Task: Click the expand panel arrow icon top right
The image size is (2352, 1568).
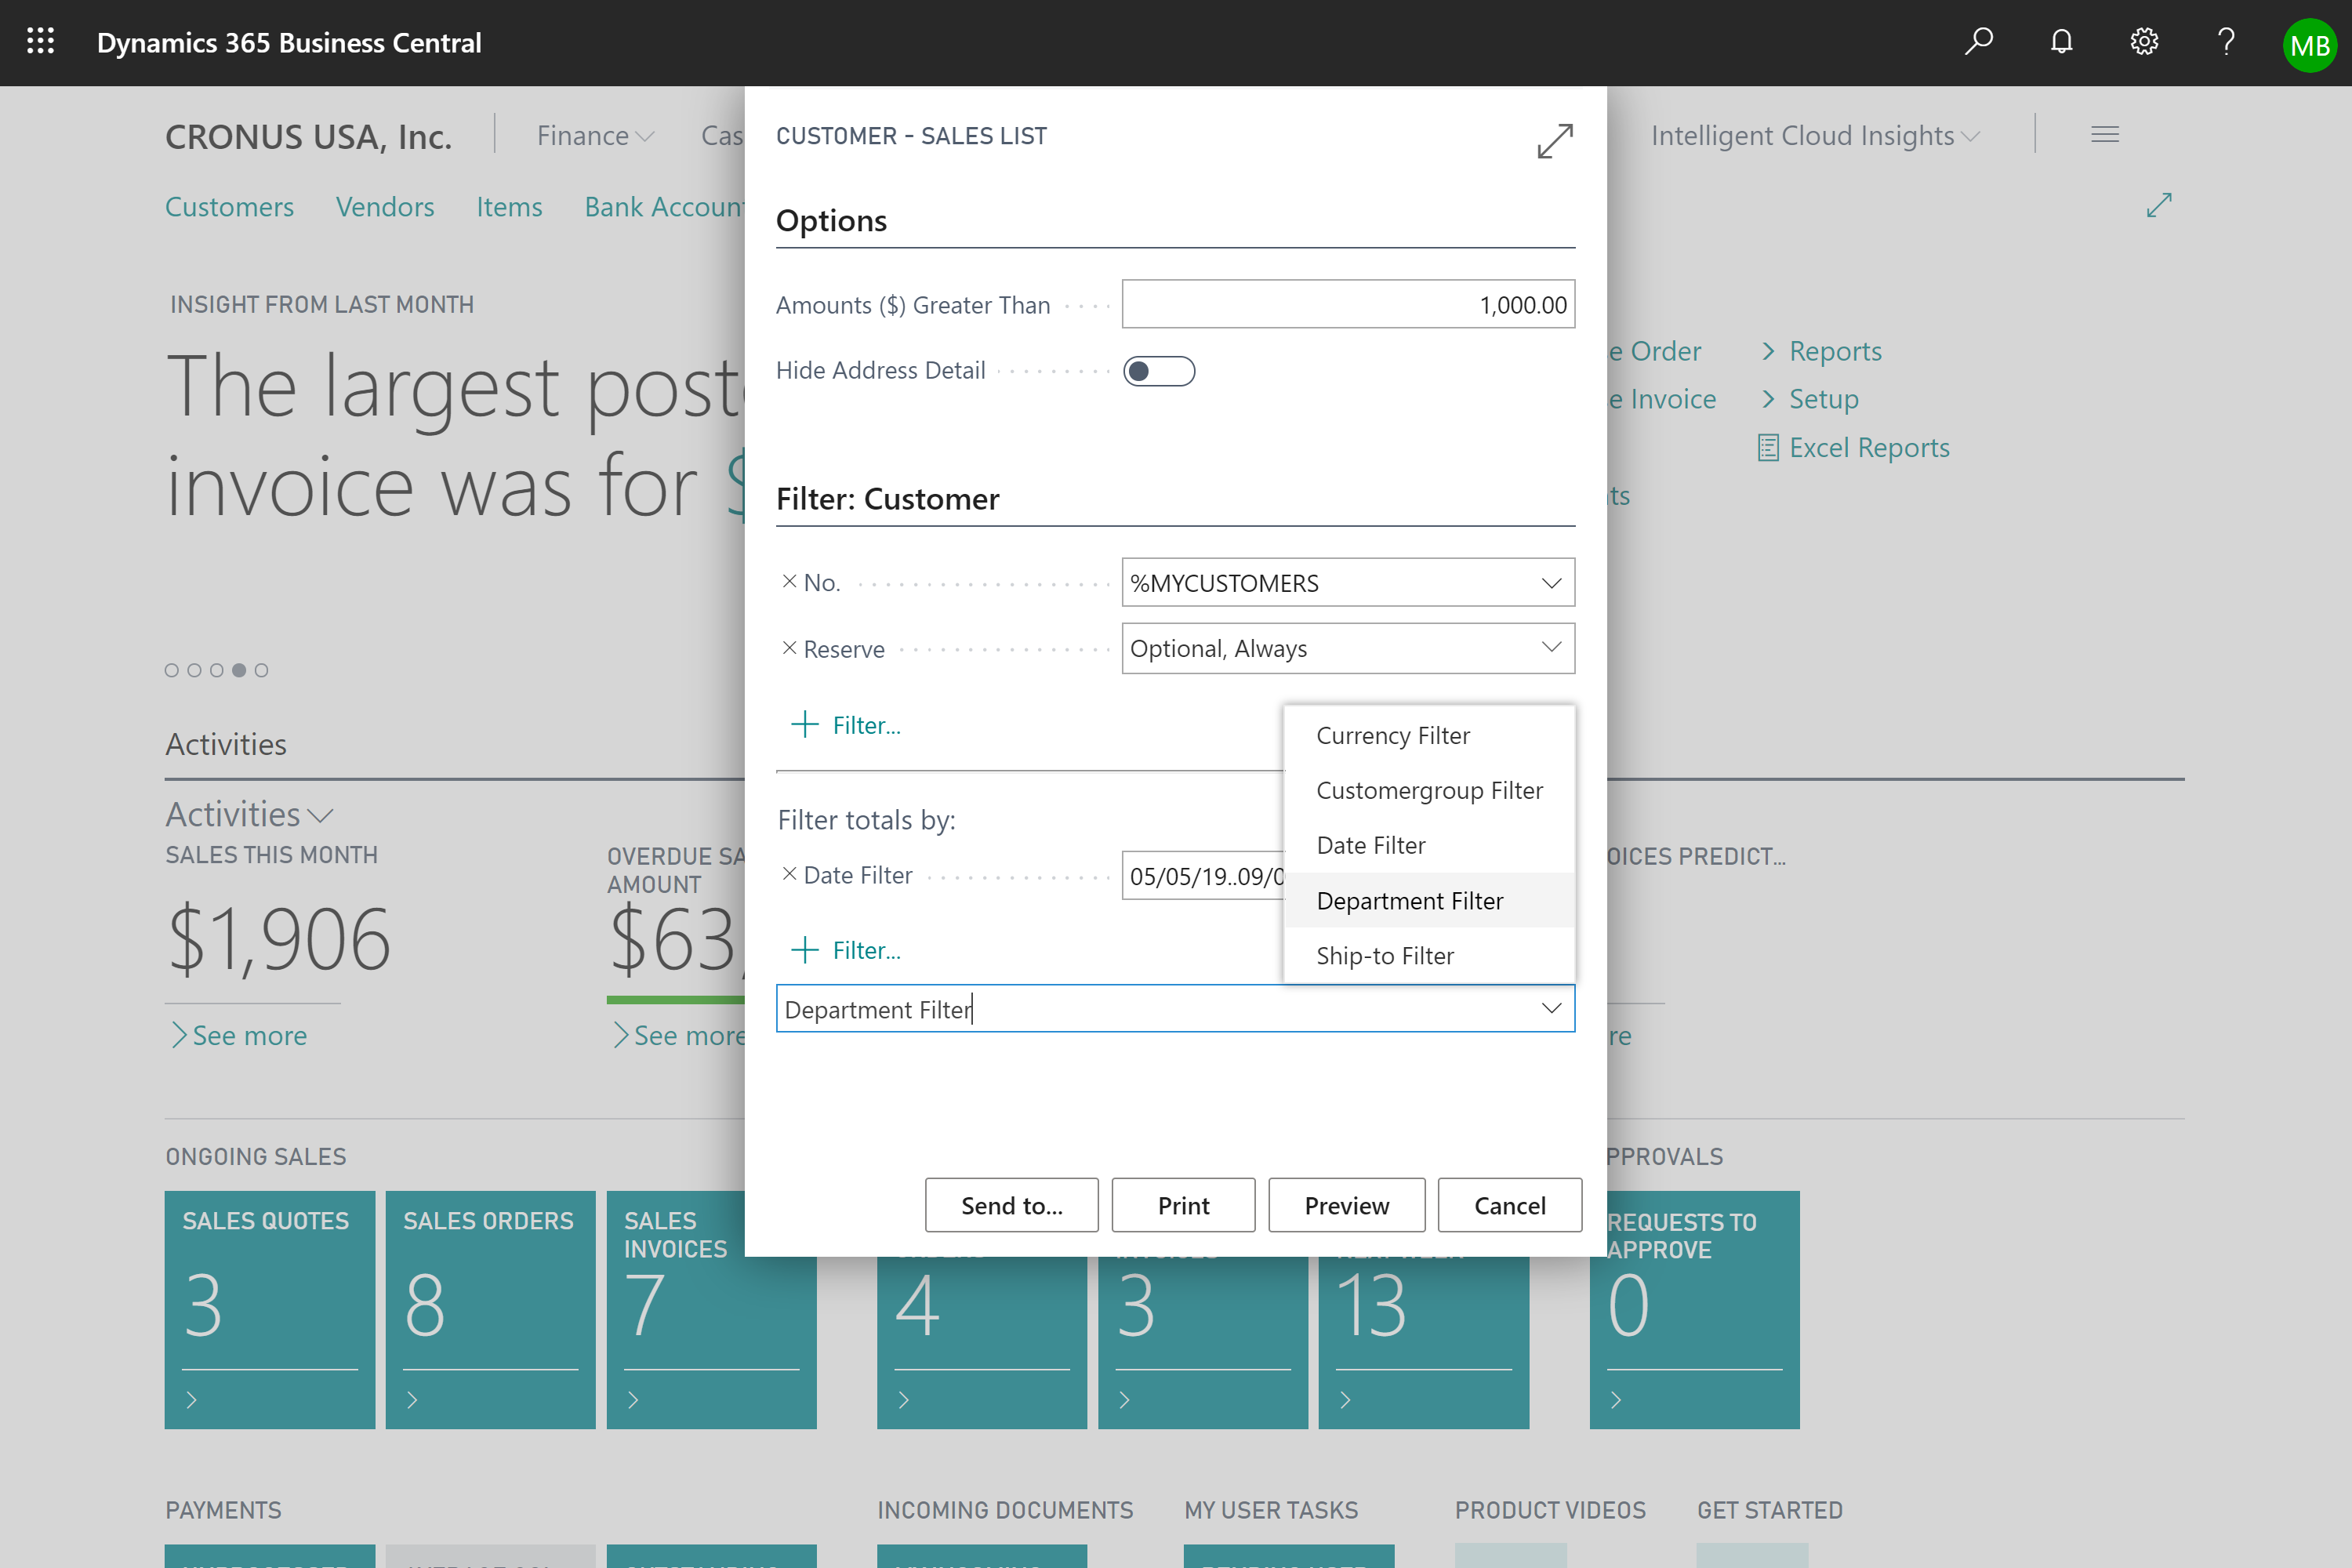Action: [x=1554, y=140]
